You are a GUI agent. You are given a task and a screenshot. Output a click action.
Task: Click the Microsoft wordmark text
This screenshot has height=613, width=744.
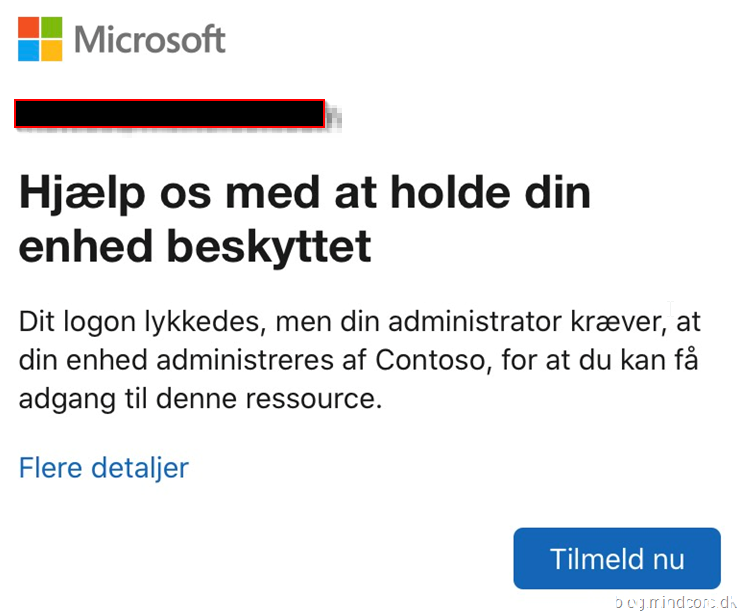(150, 40)
